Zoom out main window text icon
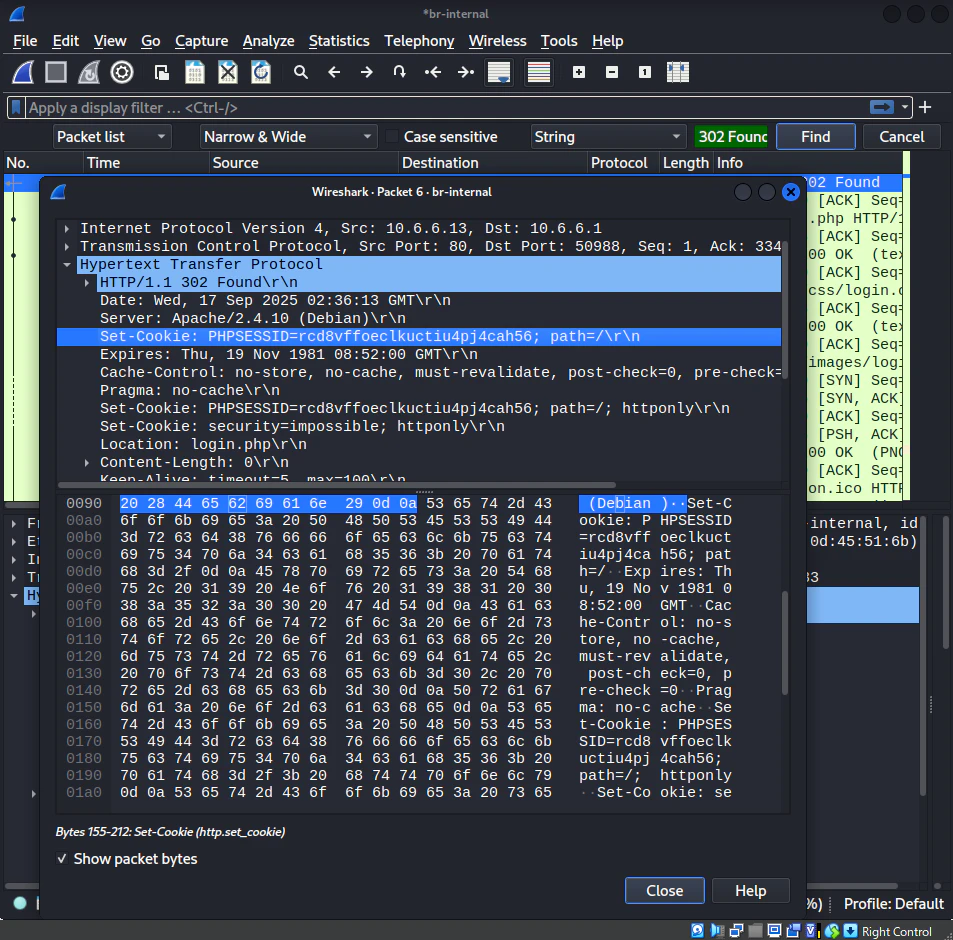953x940 pixels. [x=612, y=72]
